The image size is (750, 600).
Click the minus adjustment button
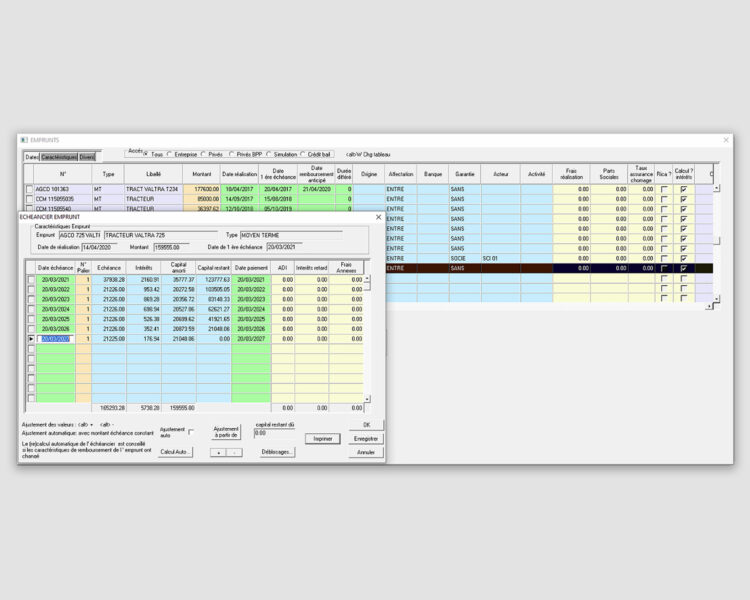234,452
